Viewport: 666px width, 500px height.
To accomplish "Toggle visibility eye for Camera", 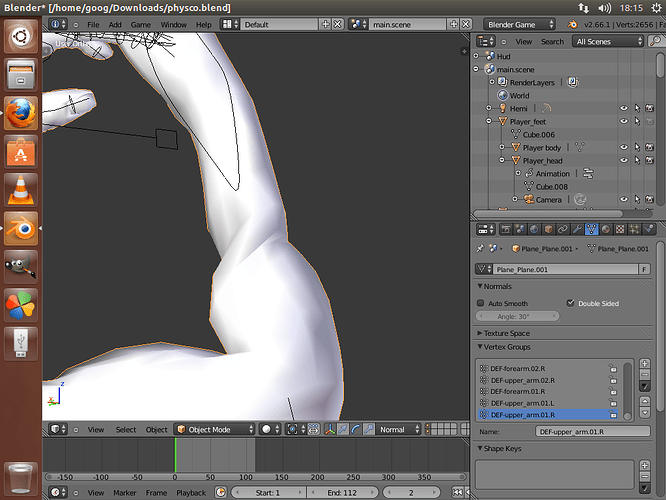I will [624, 199].
